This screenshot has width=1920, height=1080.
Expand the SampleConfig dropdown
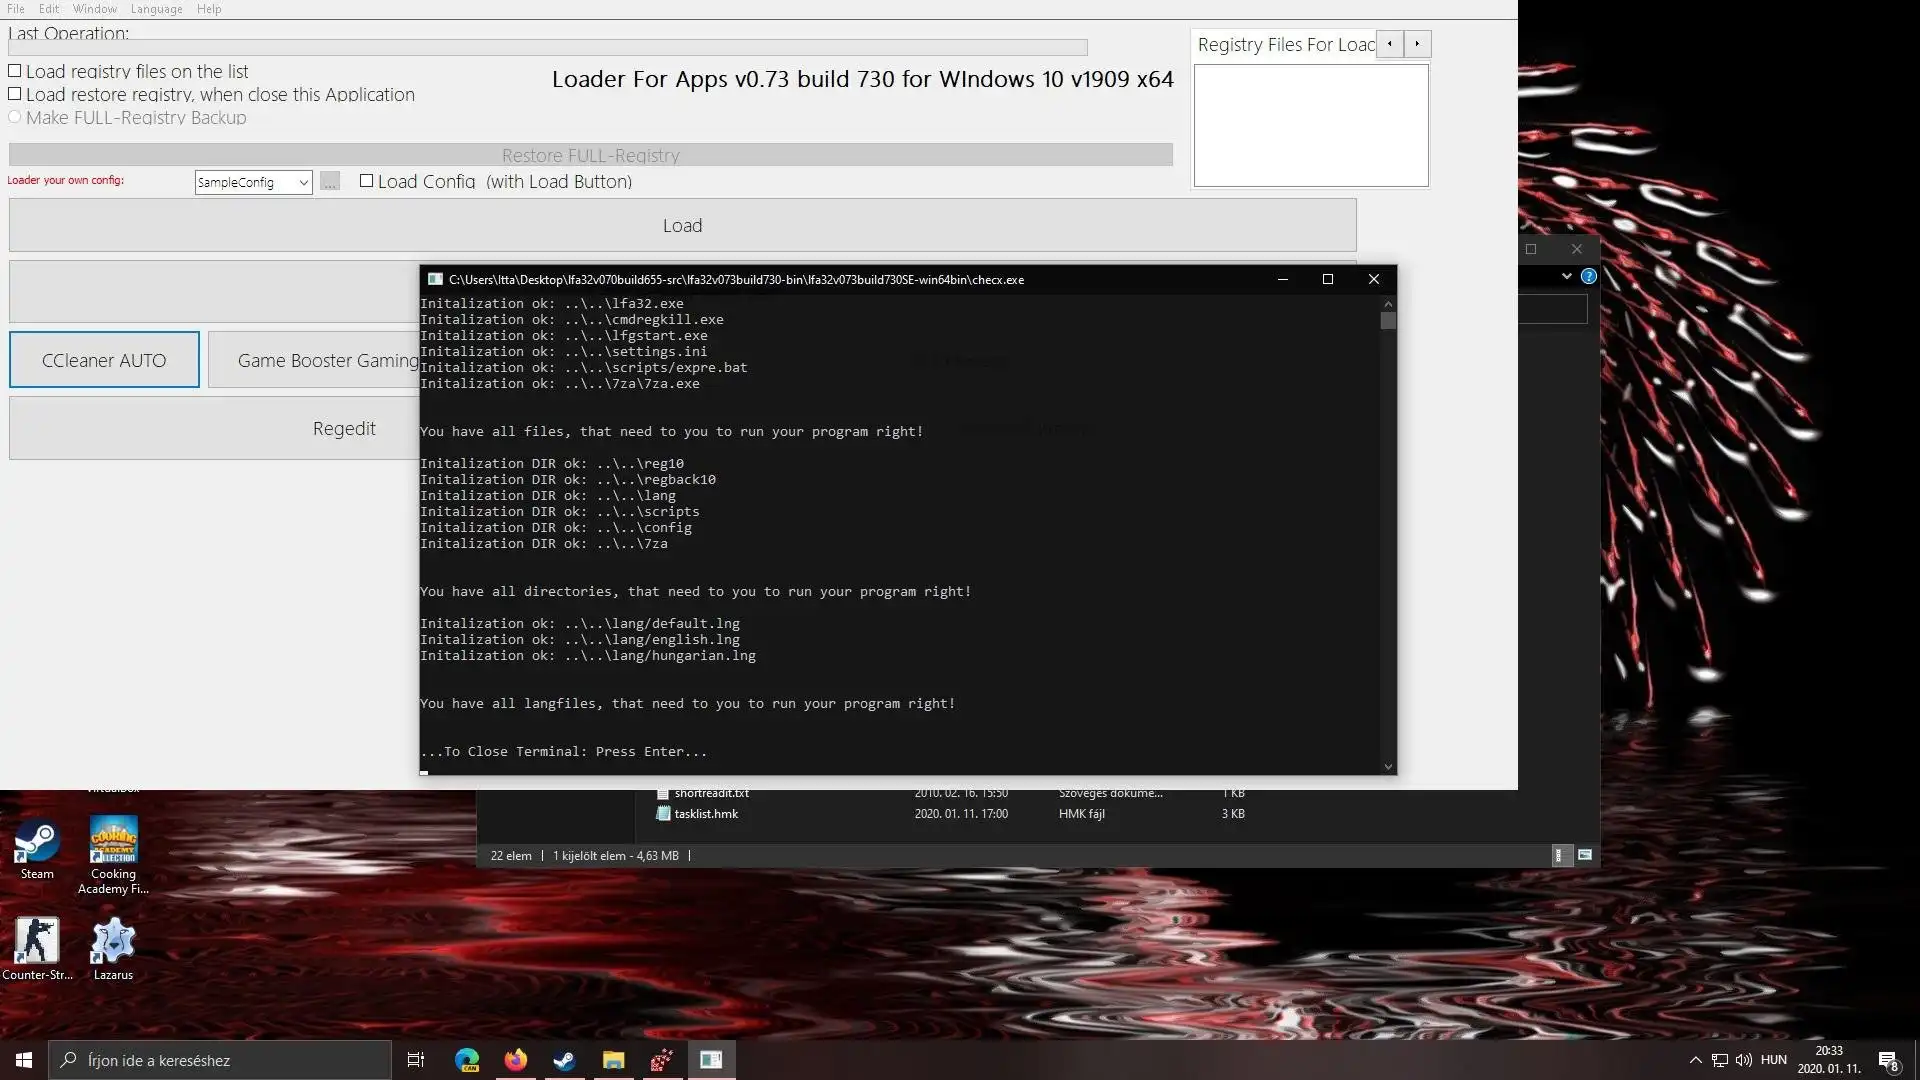coord(302,182)
